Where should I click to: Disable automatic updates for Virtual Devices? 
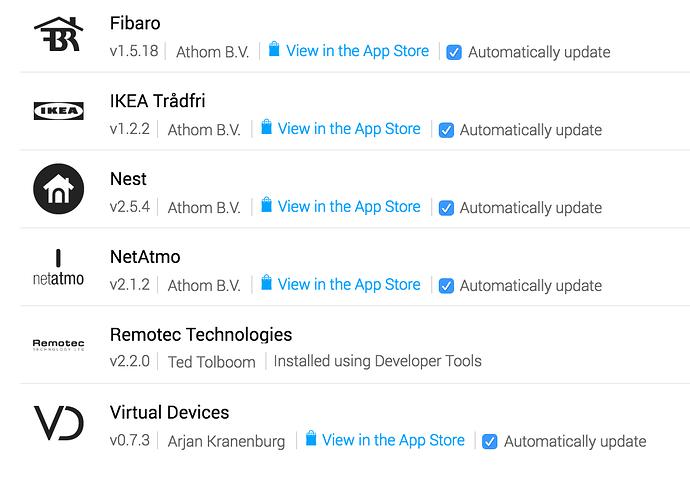(491, 441)
